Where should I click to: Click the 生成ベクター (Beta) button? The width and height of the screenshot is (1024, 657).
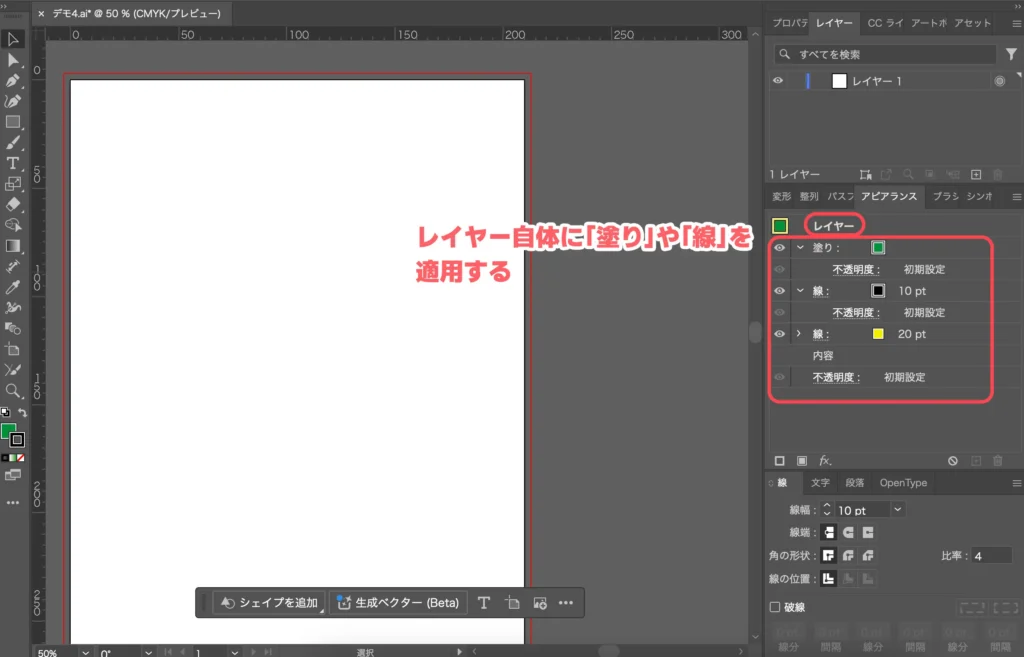398,603
